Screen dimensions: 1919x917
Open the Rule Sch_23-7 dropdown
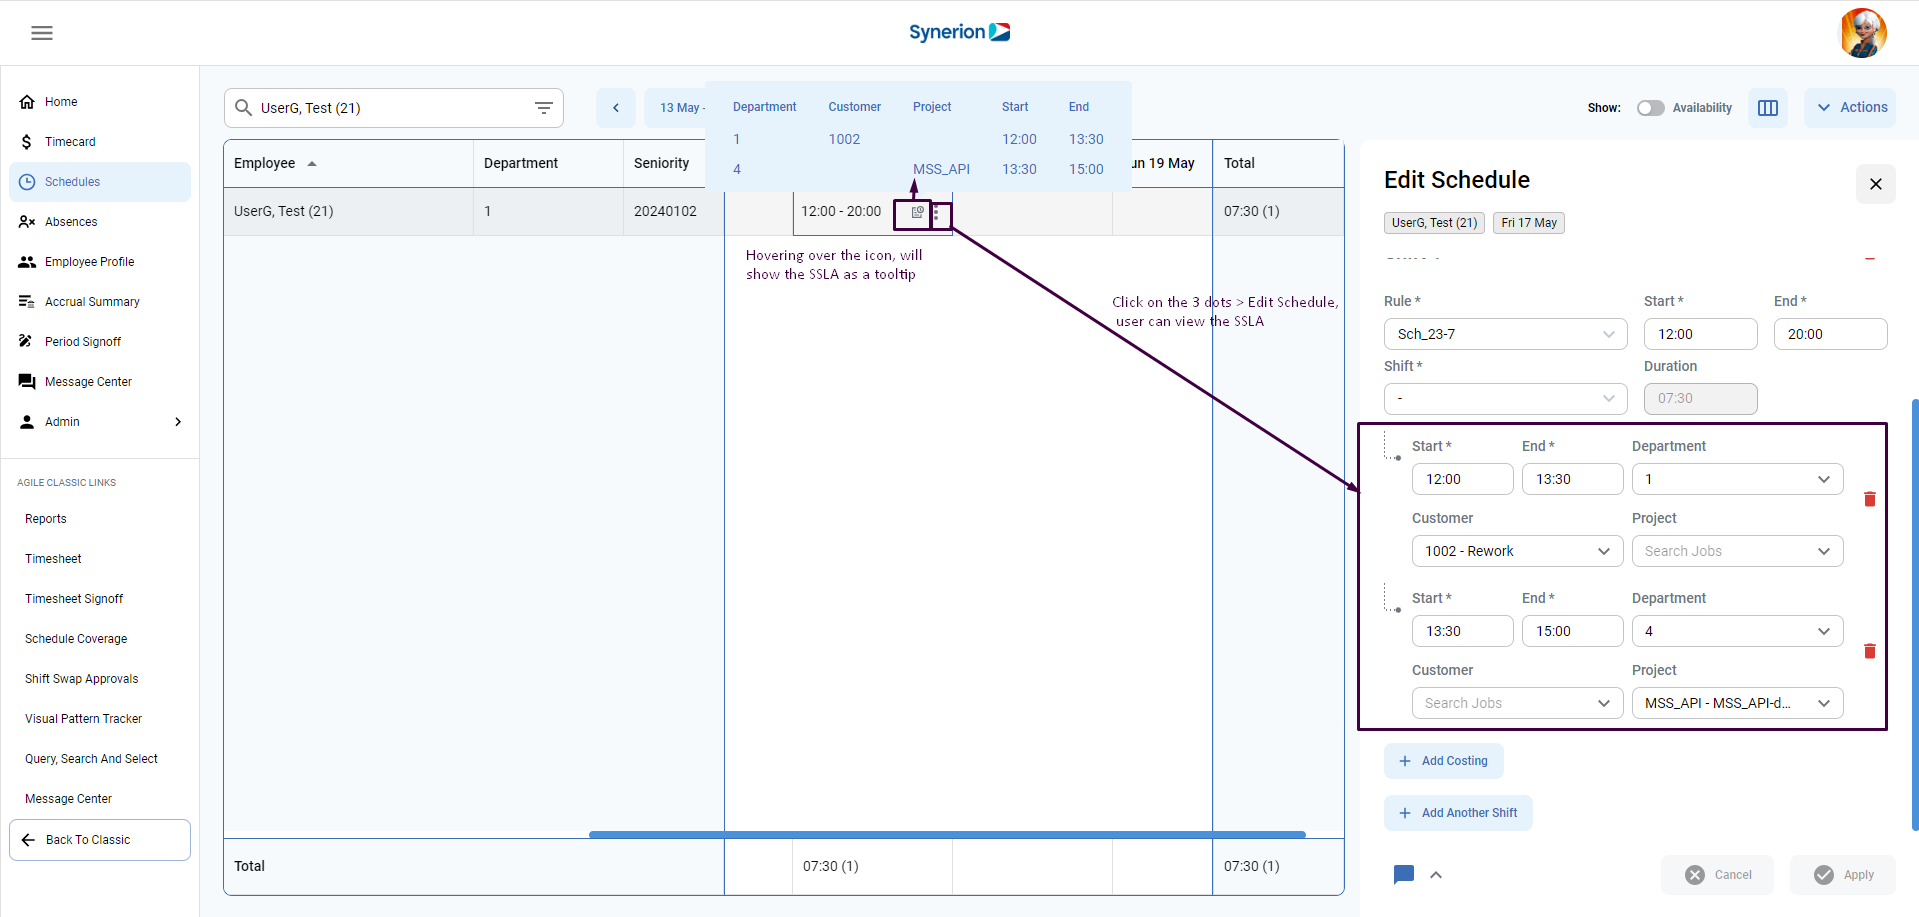[x=1506, y=334]
